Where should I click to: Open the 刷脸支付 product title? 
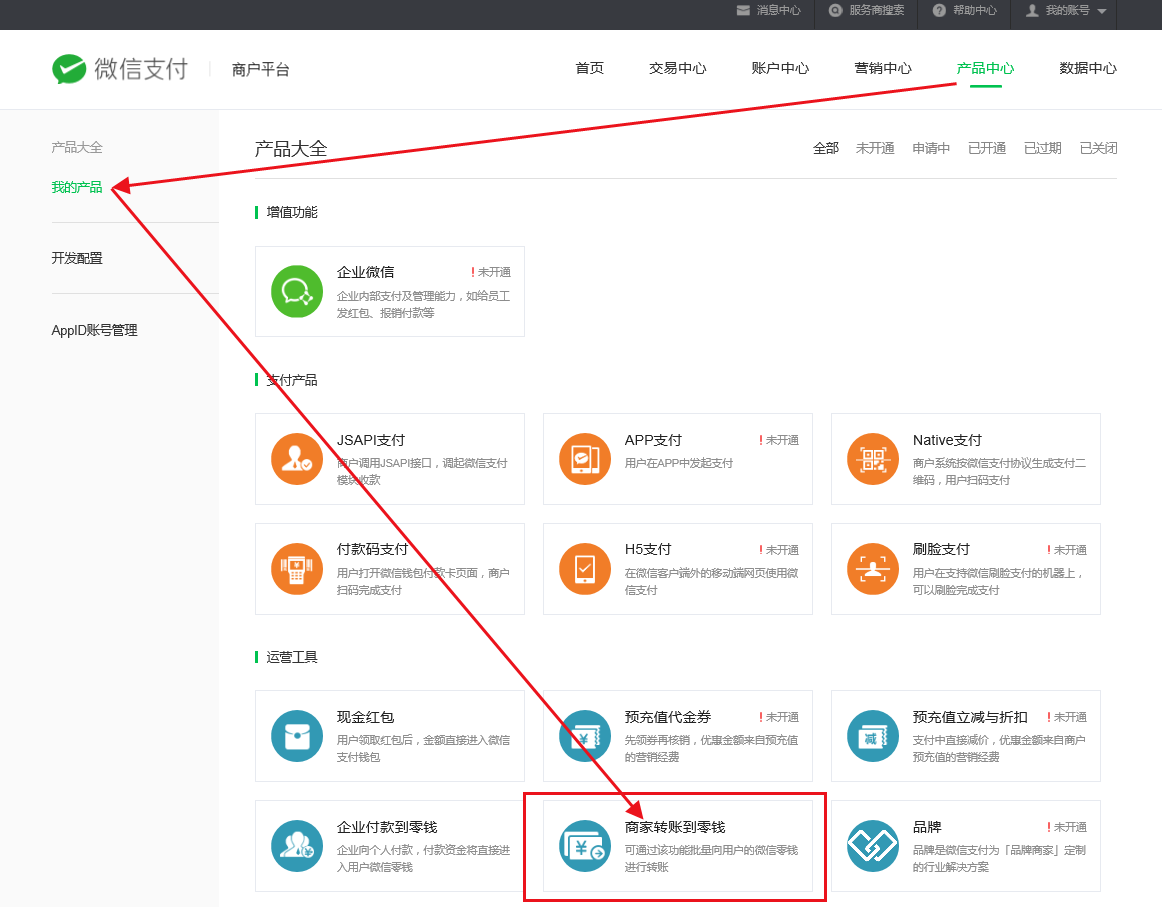(941, 549)
